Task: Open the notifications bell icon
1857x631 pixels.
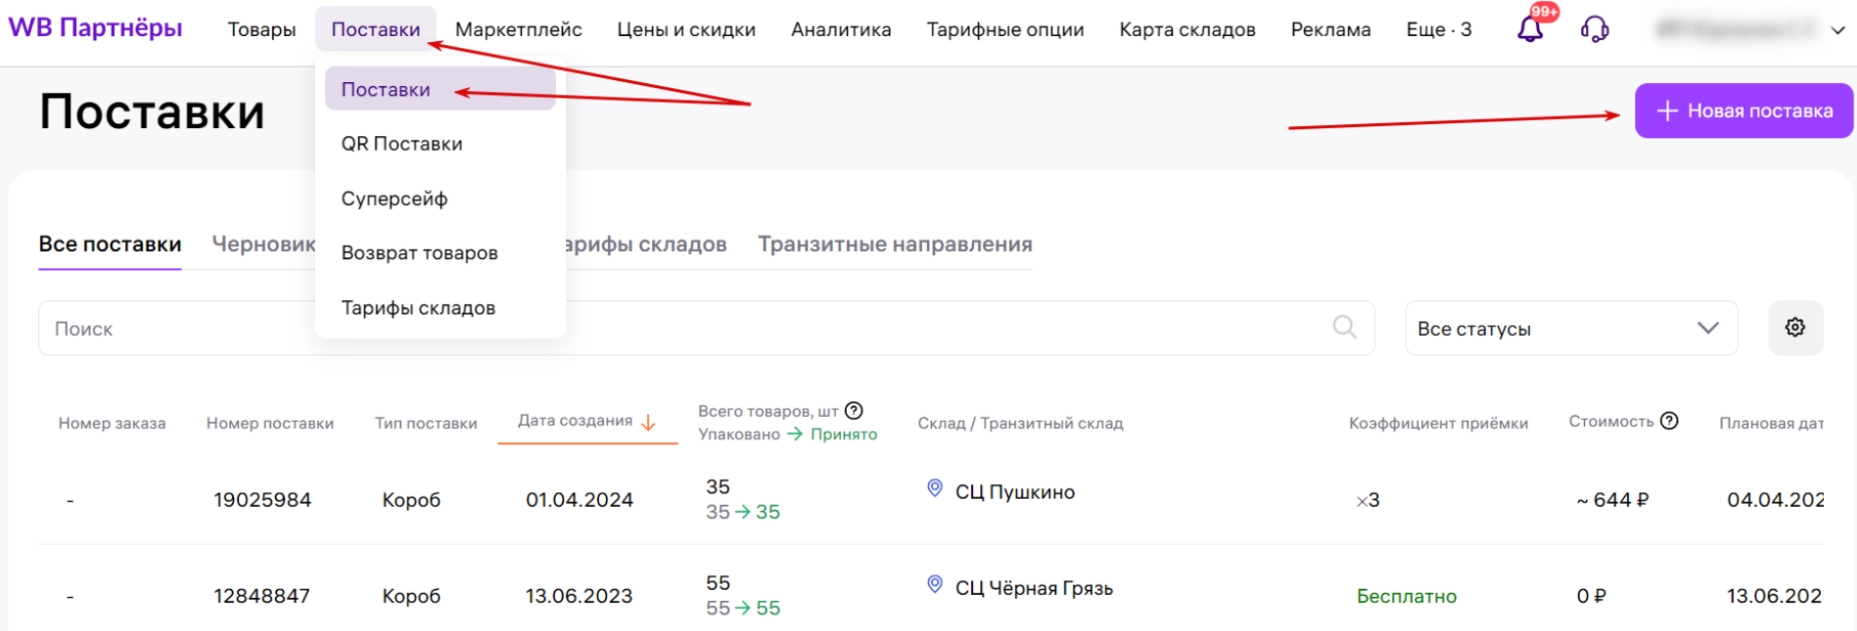Action: click(x=1530, y=28)
